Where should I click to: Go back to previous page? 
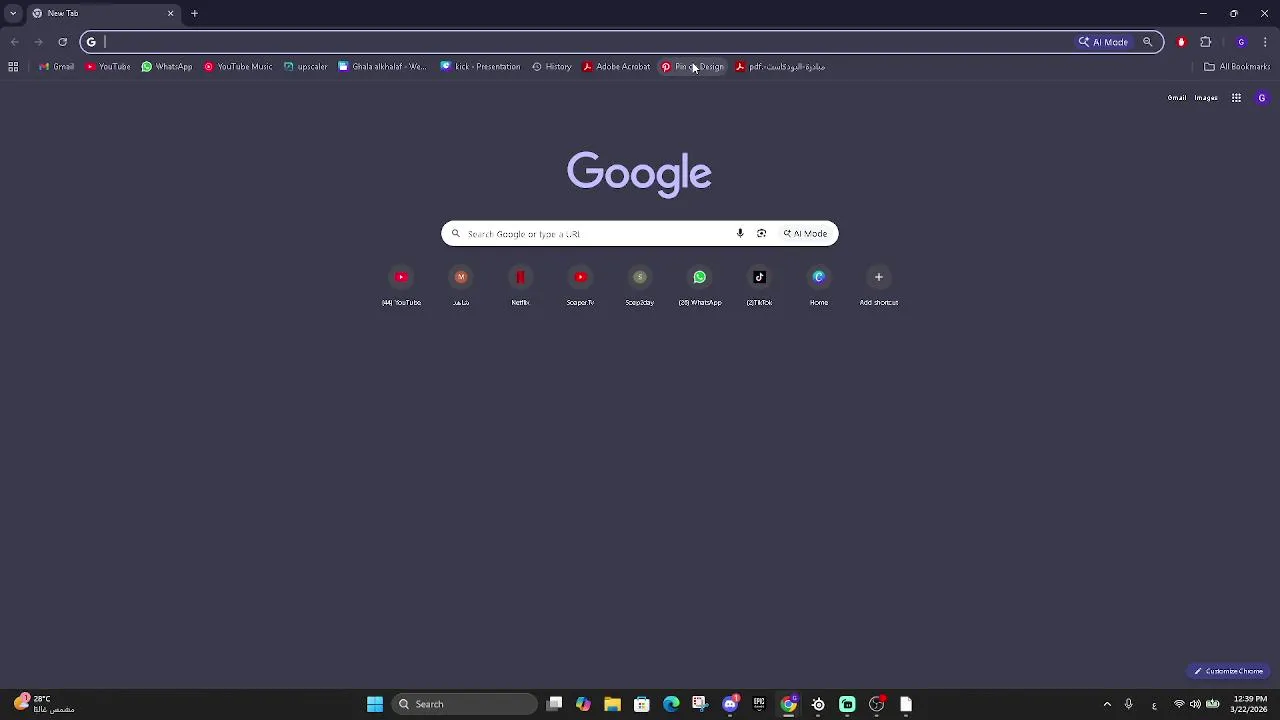pos(14,42)
